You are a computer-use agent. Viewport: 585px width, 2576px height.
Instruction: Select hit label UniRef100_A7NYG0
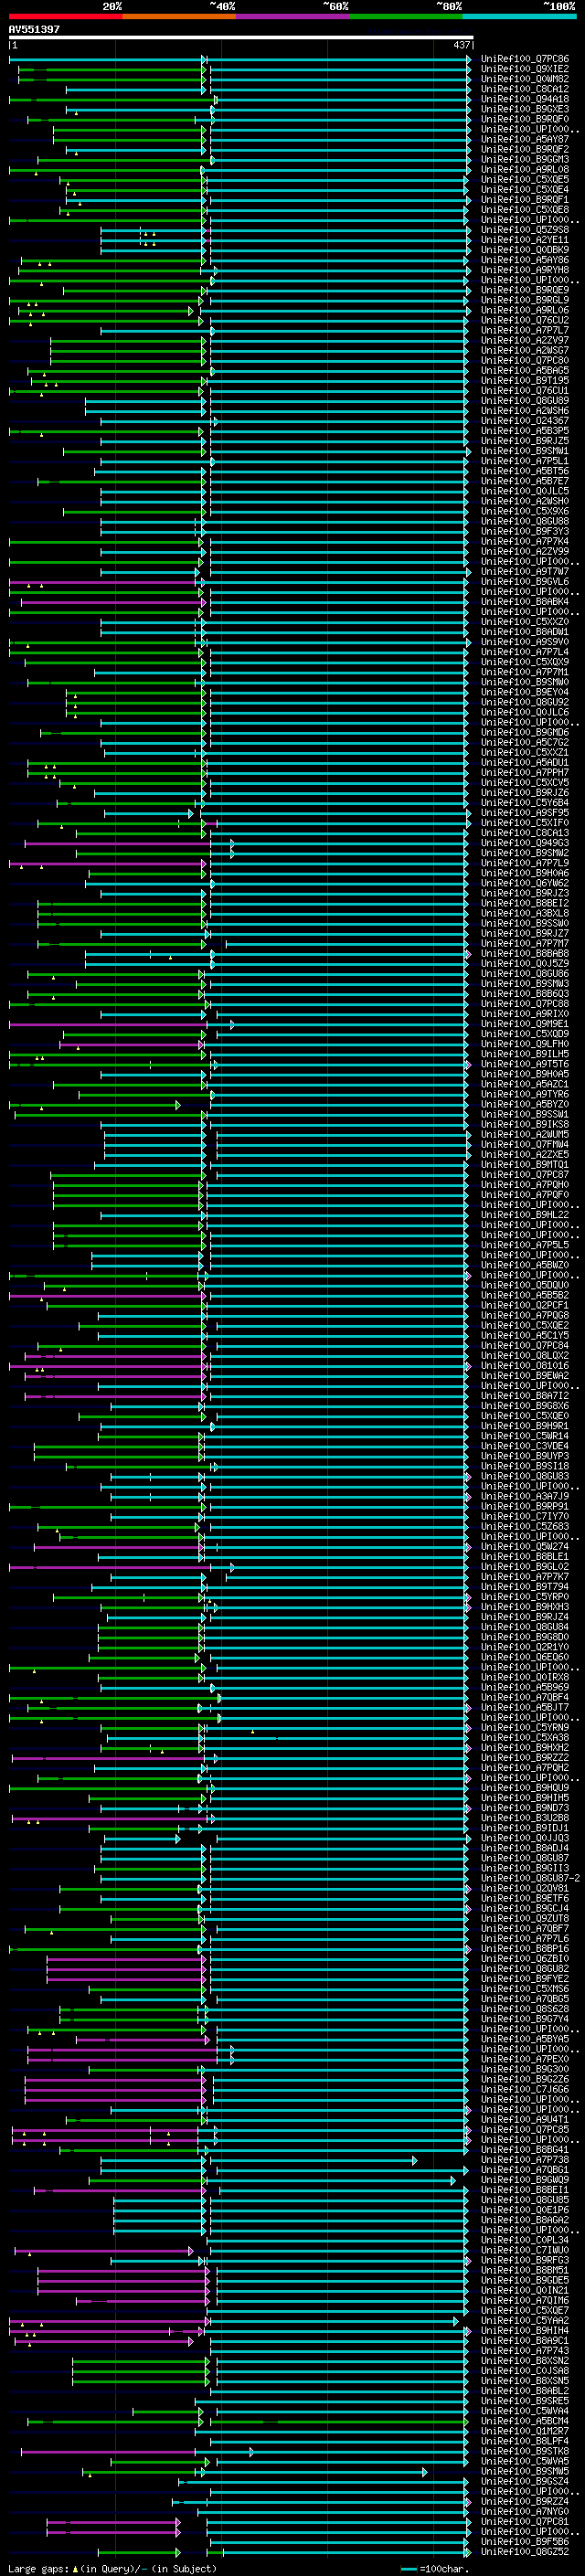pyautogui.click(x=525, y=2511)
